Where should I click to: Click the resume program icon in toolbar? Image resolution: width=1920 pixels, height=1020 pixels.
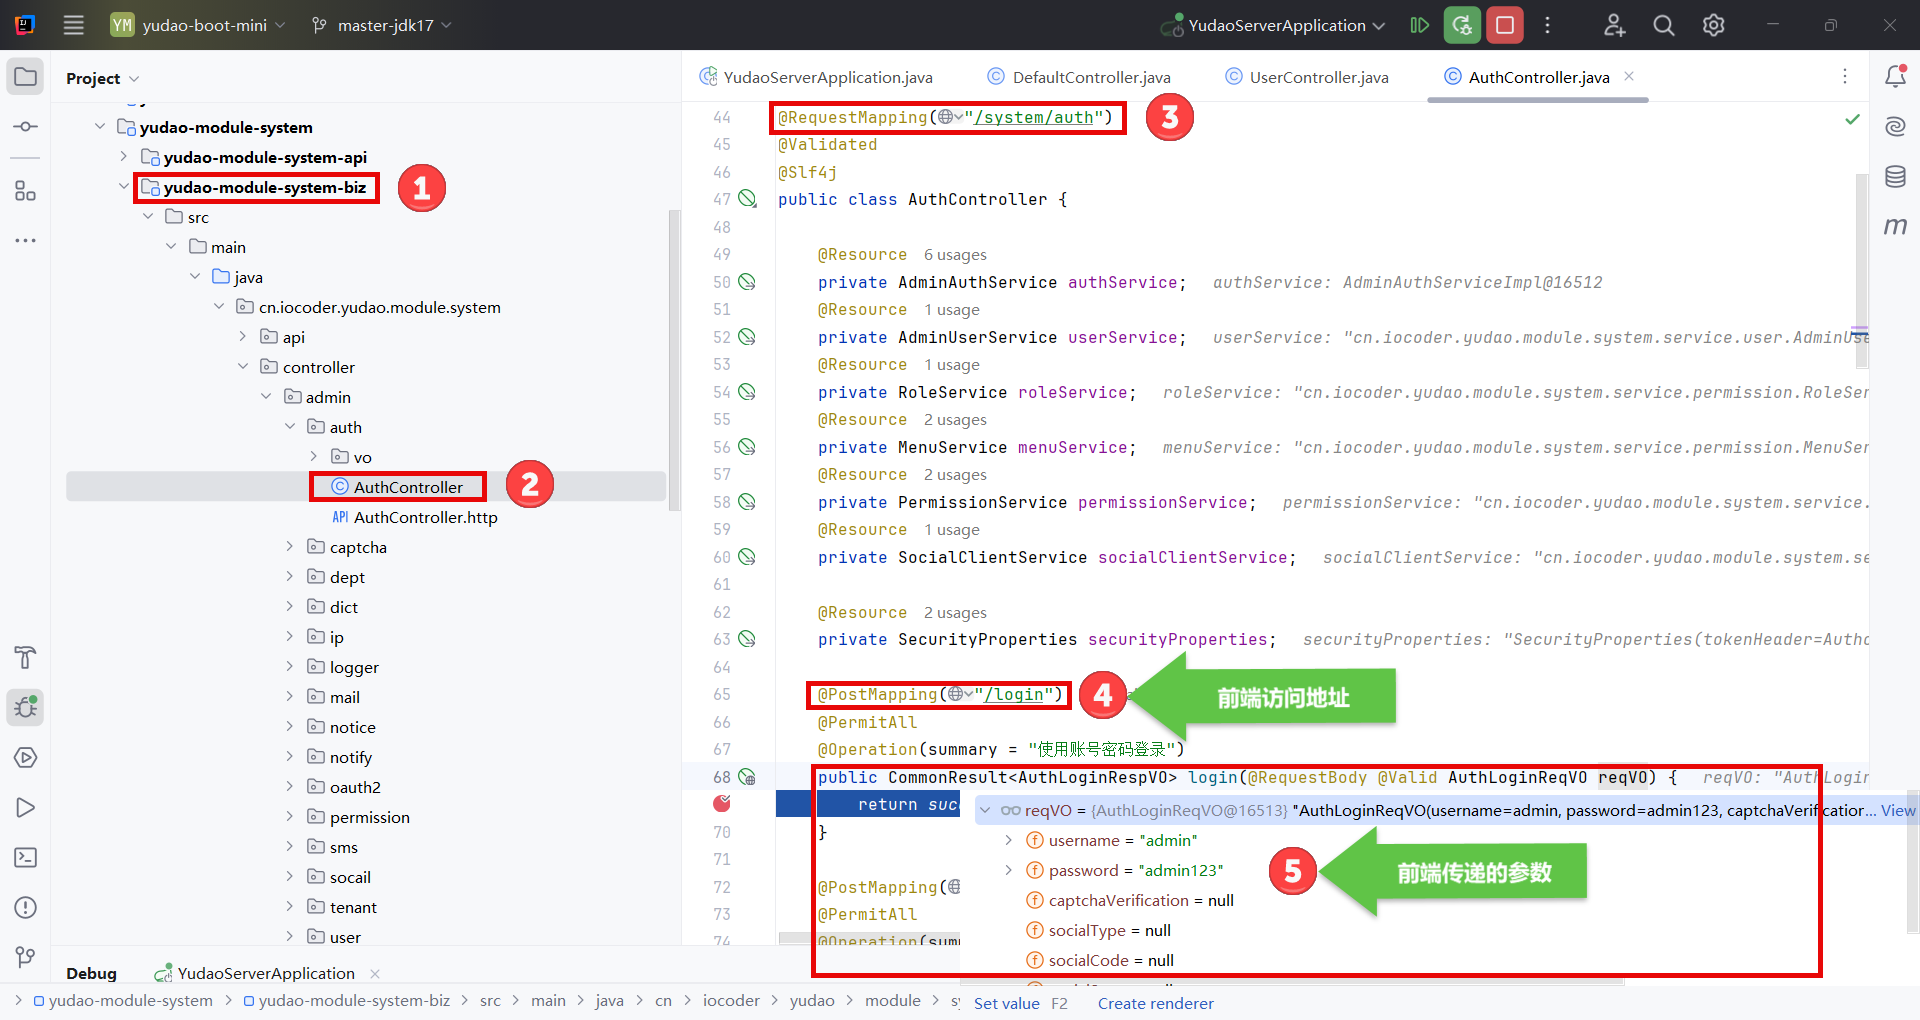[x=1419, y=25]
